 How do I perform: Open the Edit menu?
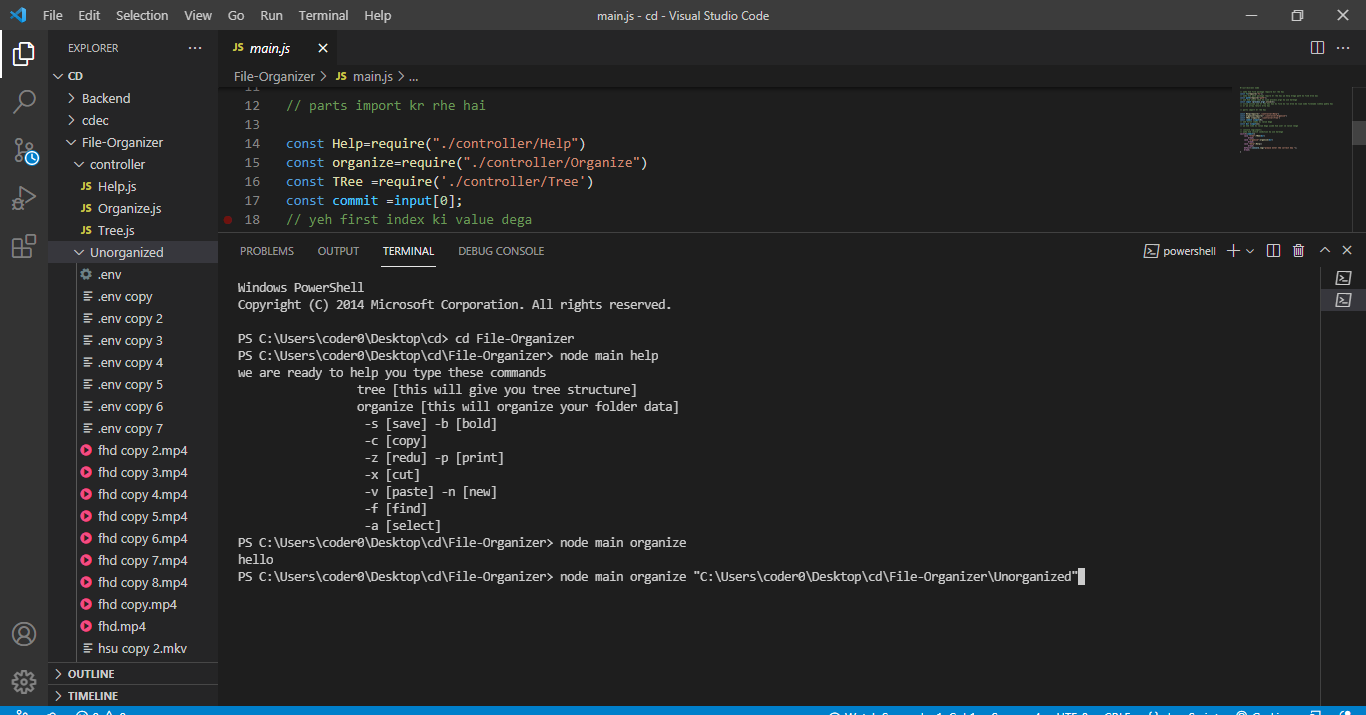tap(89, 15)
